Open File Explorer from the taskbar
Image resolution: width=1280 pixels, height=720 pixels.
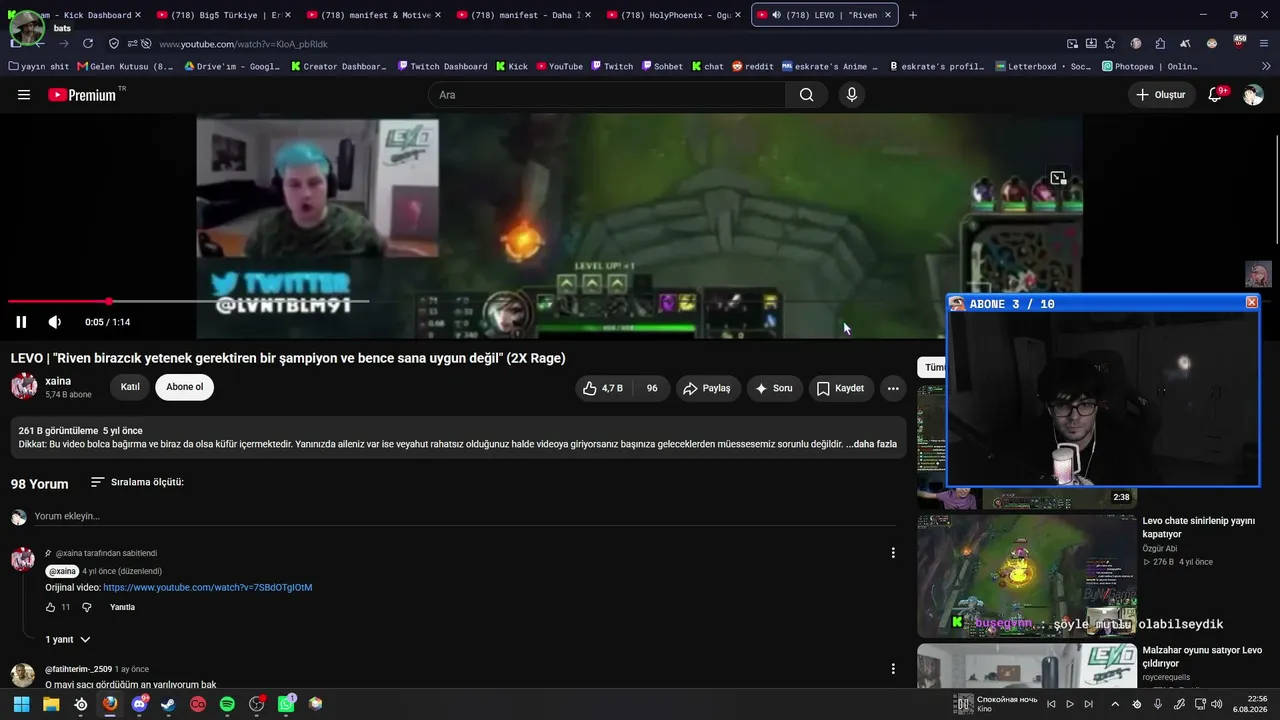(51, 704)
